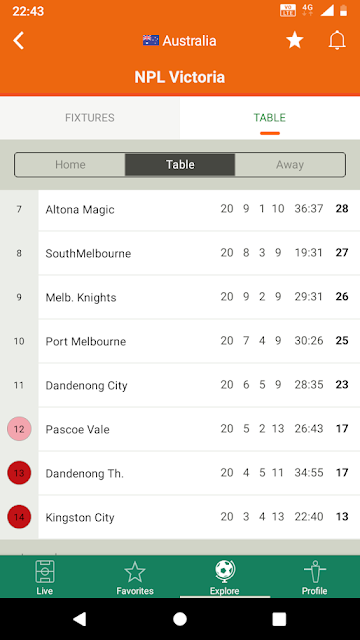Tap red position 13 relegation badge
The image size is (360, 640).
(19, 473)
